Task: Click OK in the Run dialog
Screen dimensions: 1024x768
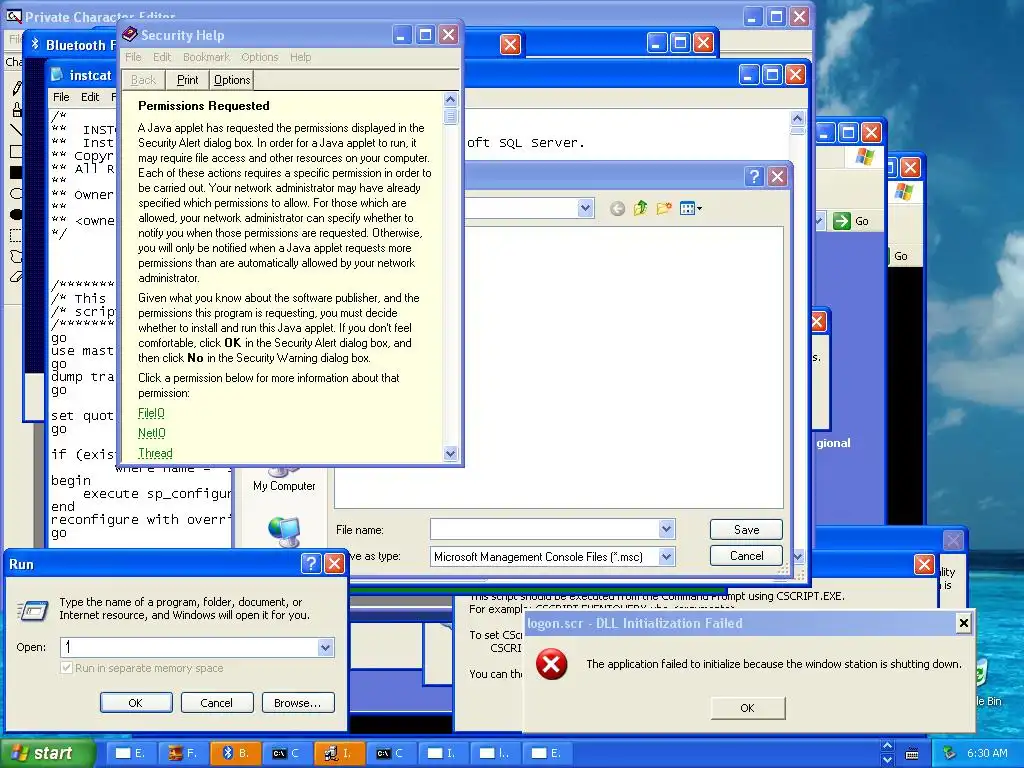Action: [136, 703]
